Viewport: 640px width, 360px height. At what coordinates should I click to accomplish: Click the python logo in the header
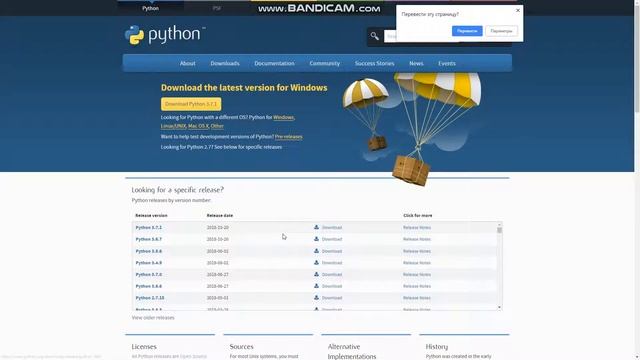(x=164, y=35)
